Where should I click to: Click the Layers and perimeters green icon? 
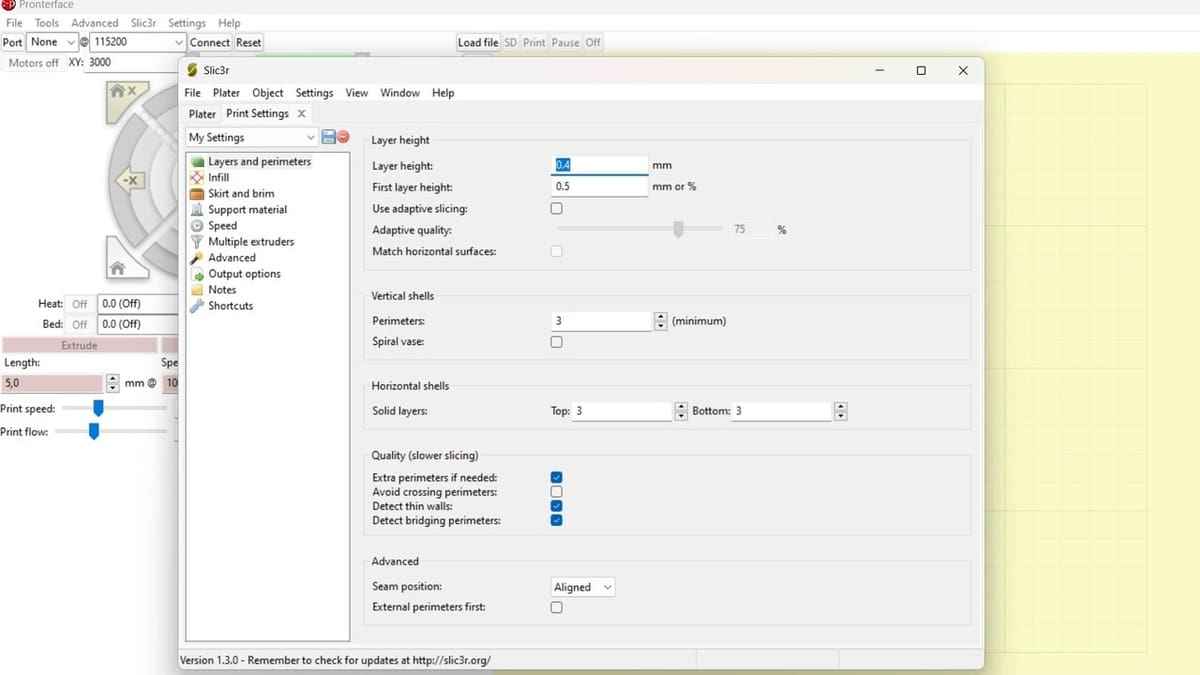coord(197,162)
